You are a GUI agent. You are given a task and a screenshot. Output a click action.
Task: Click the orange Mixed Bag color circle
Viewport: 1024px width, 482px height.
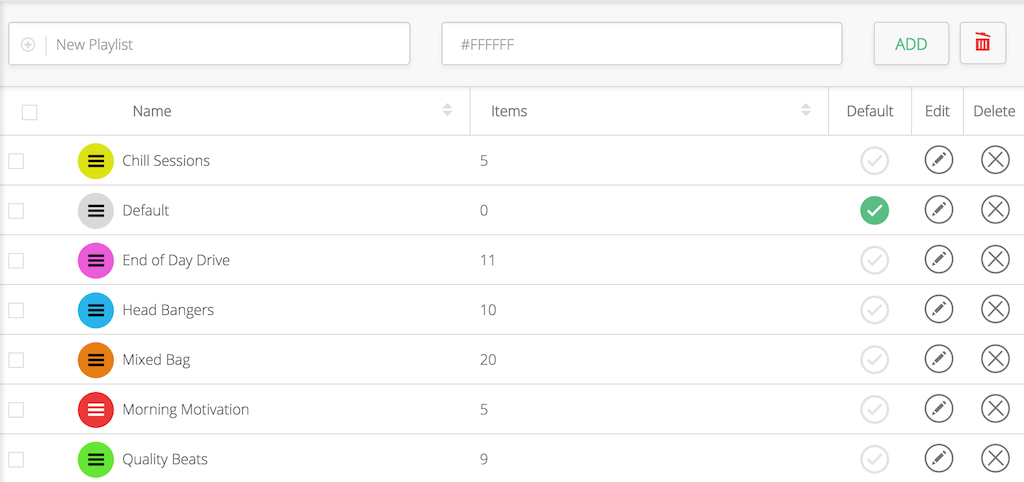coord(96,360)
